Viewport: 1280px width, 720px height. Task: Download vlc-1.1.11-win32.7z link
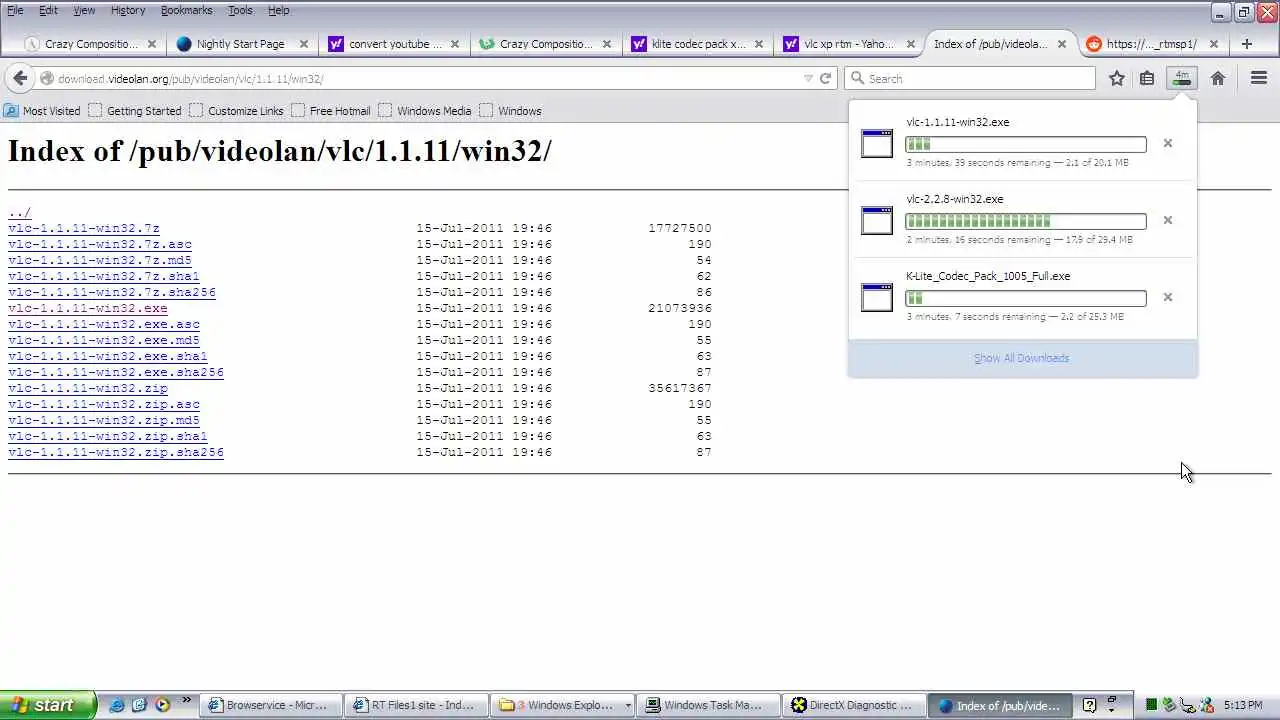point(84,228)
